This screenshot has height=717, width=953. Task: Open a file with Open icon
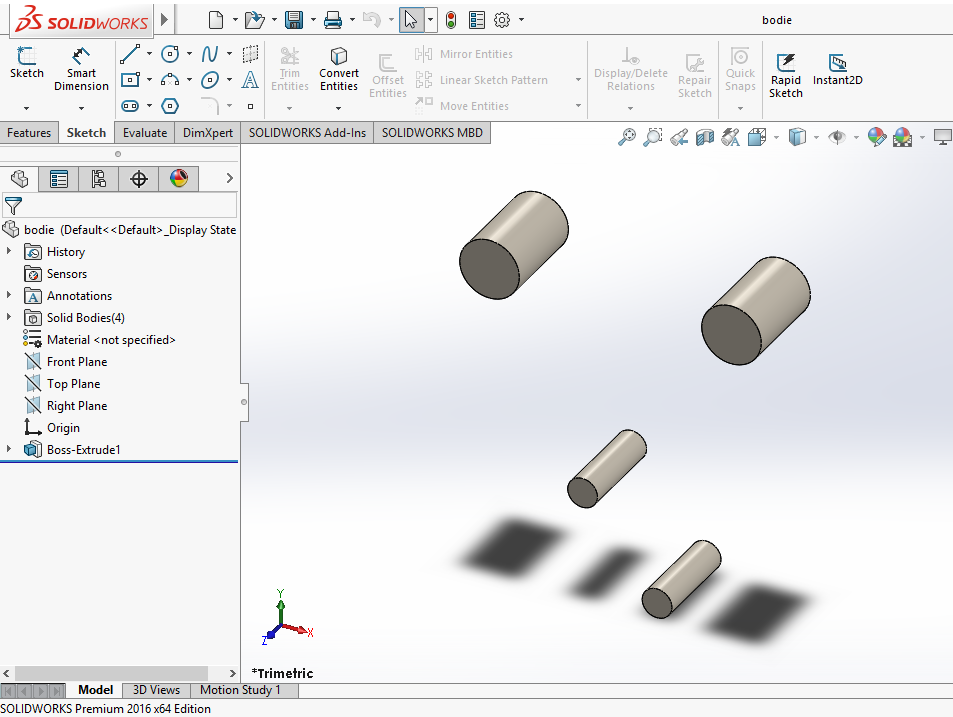[x=254, y=20]
